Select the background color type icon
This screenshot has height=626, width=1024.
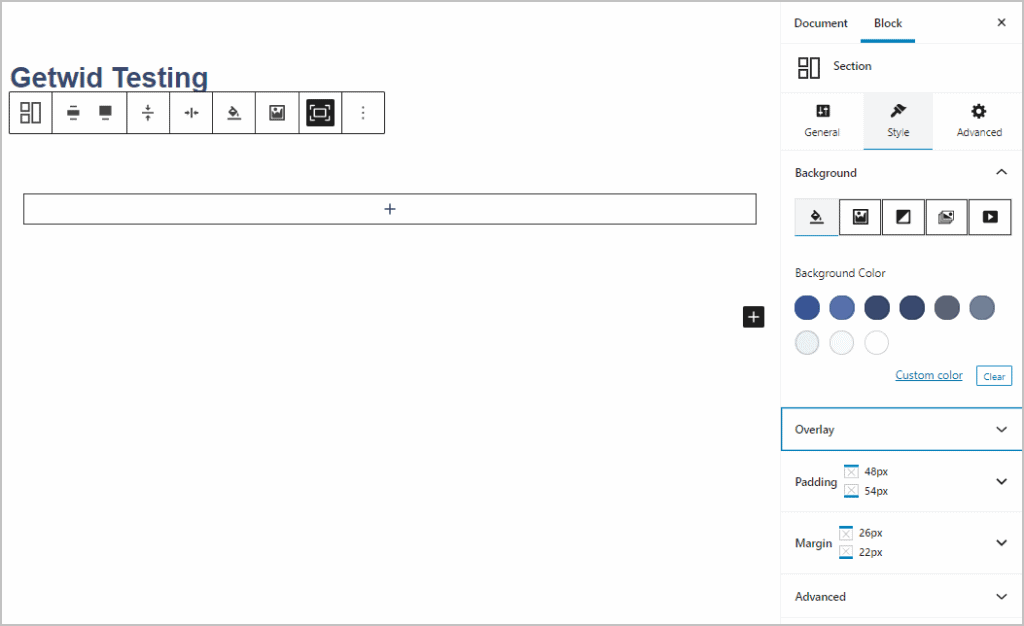[816, 217]
